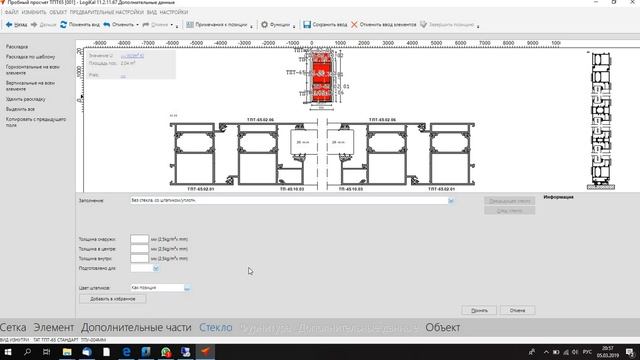Open the Цвет штапиков selector

187,288
